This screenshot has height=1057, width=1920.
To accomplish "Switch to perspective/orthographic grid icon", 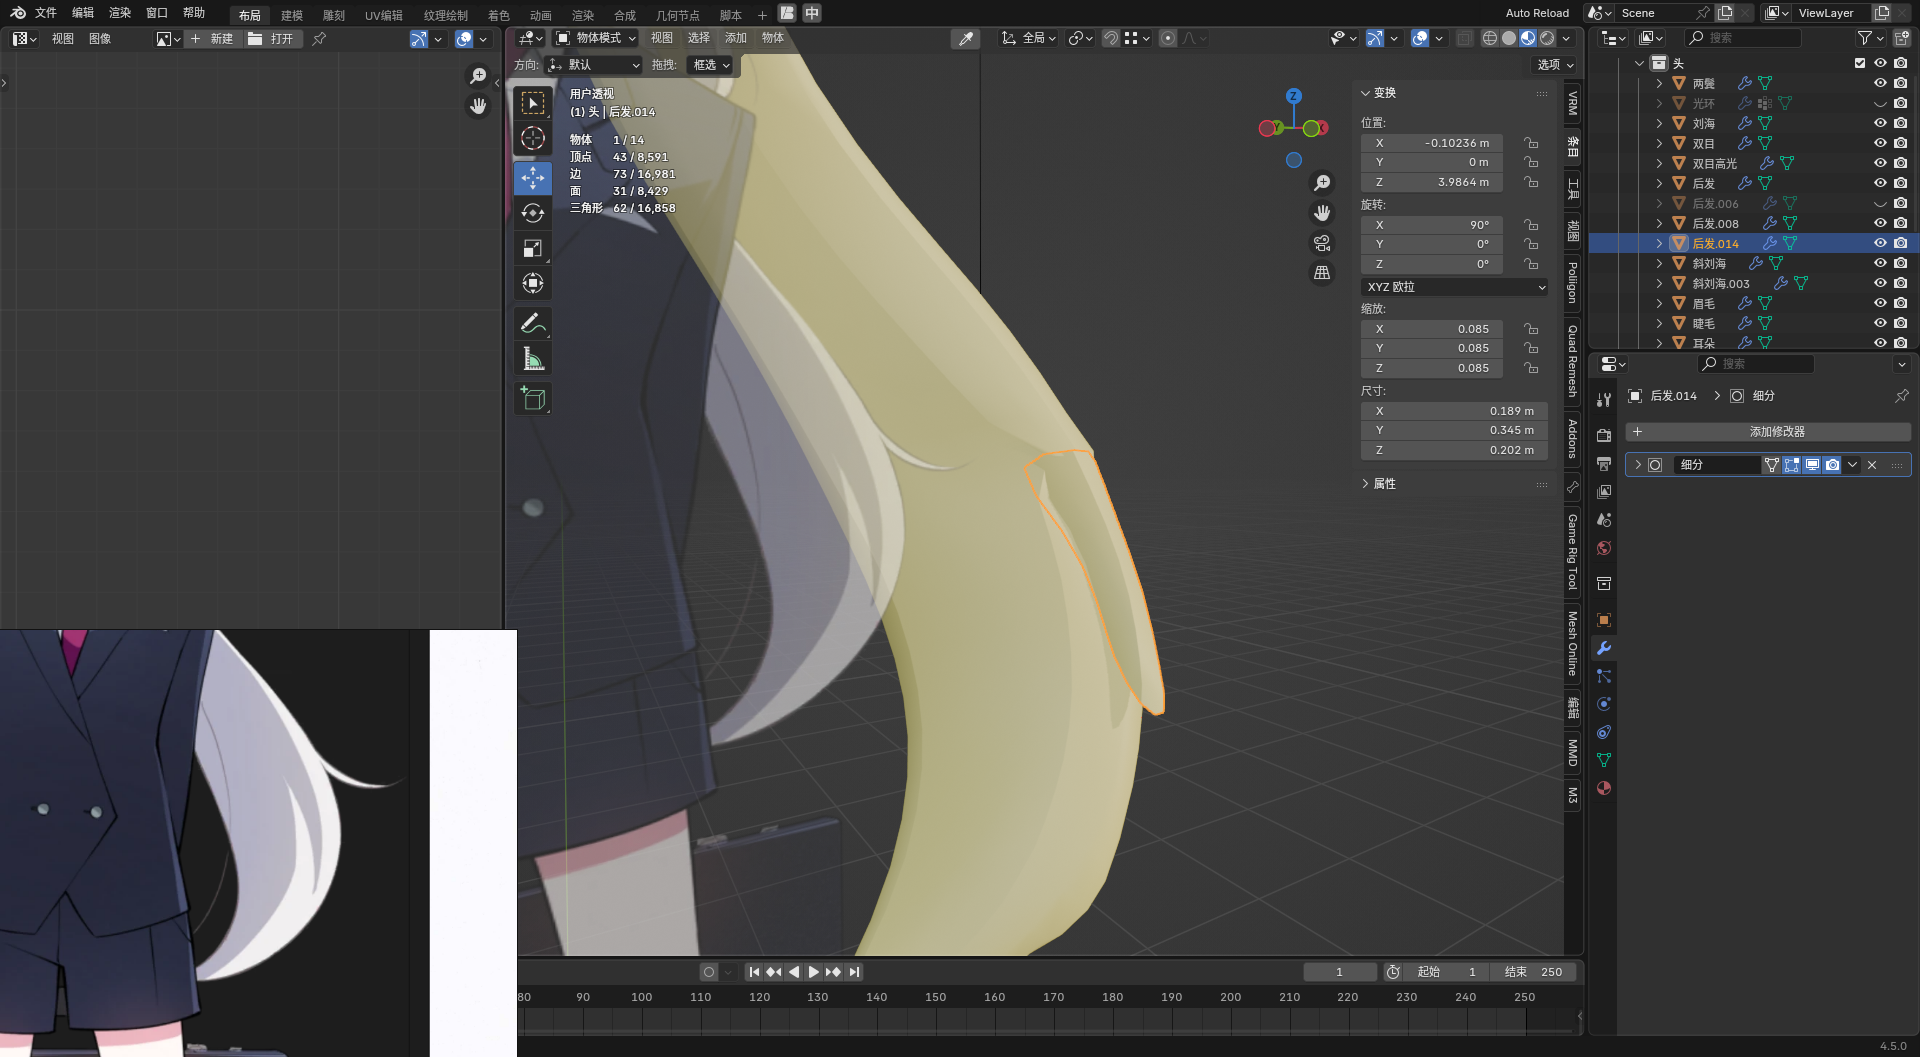I will [1322, 272].
